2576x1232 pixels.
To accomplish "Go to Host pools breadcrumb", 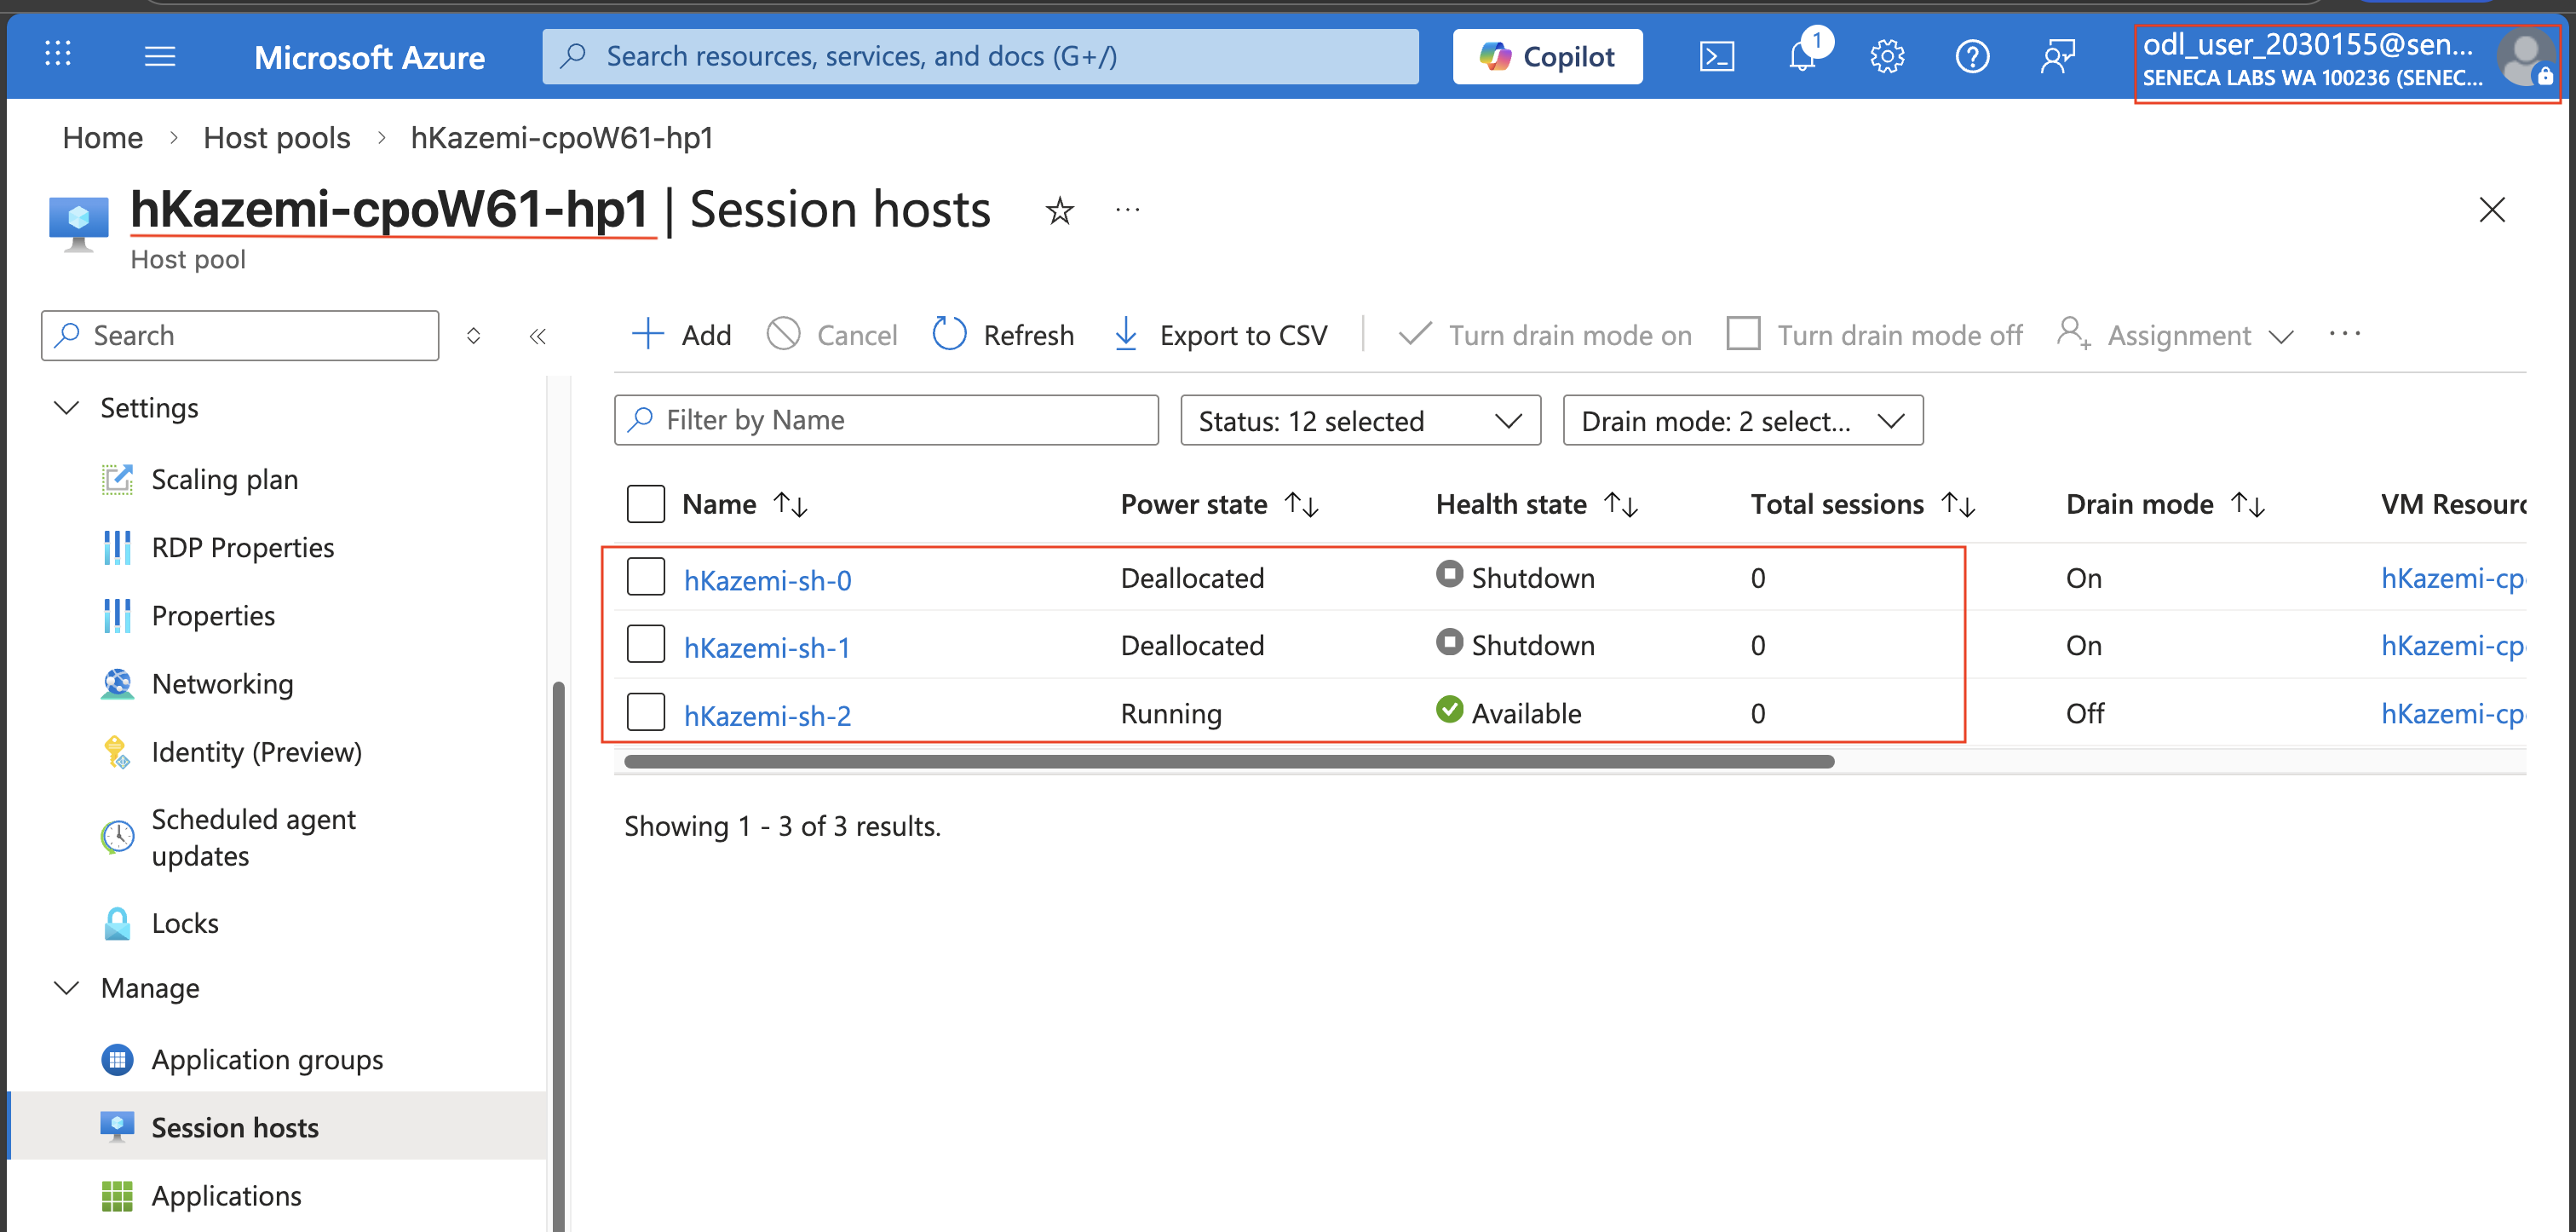I will pyautogui.click(x=277, y=138).
